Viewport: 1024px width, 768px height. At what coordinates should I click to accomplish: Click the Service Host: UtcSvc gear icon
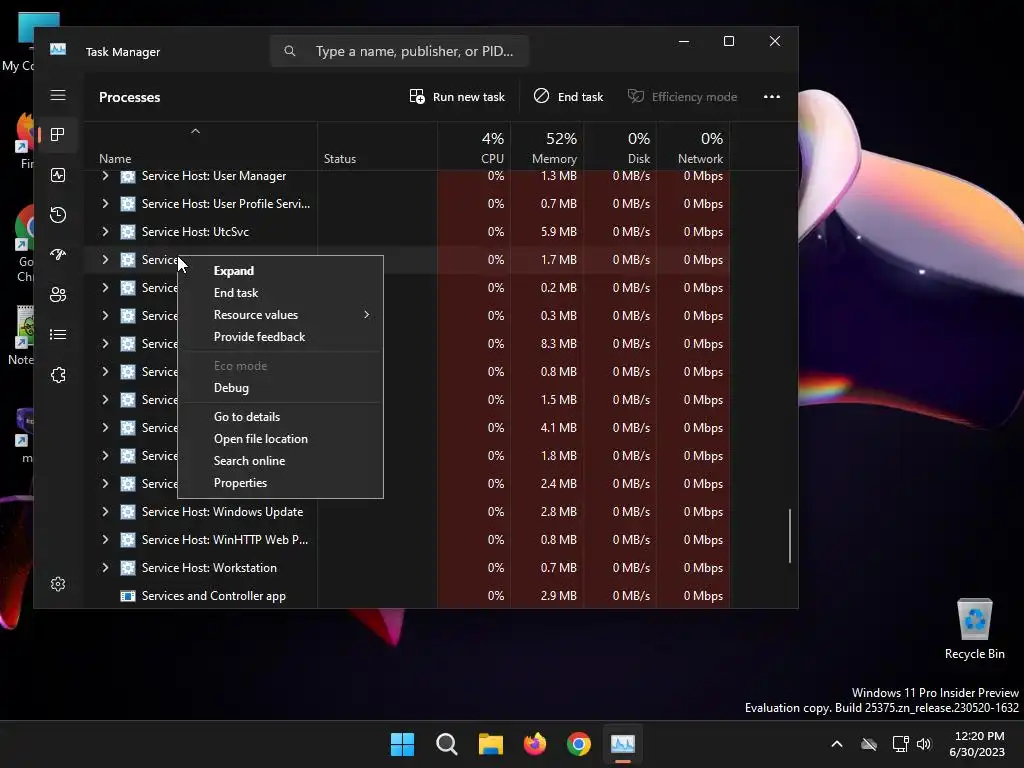(128, 232)
